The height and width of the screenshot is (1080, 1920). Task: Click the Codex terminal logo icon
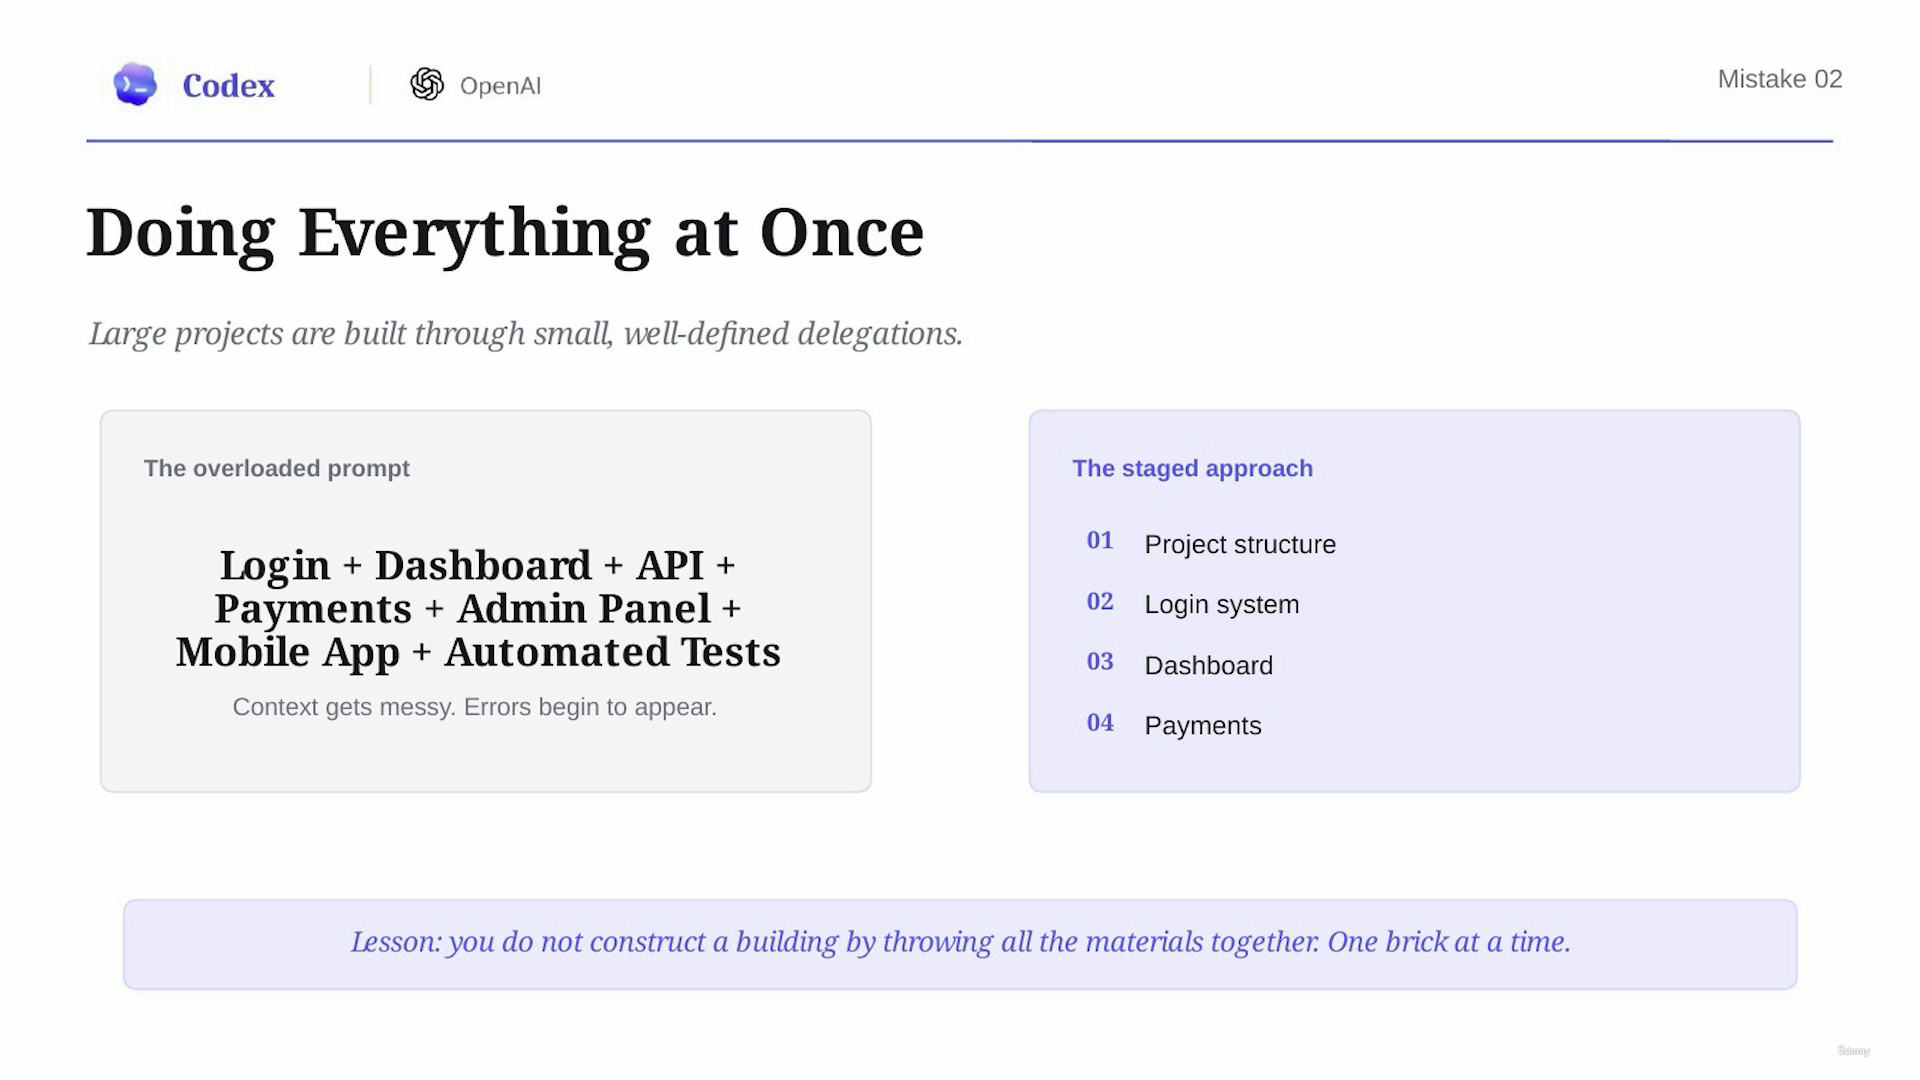pos(135,85)
